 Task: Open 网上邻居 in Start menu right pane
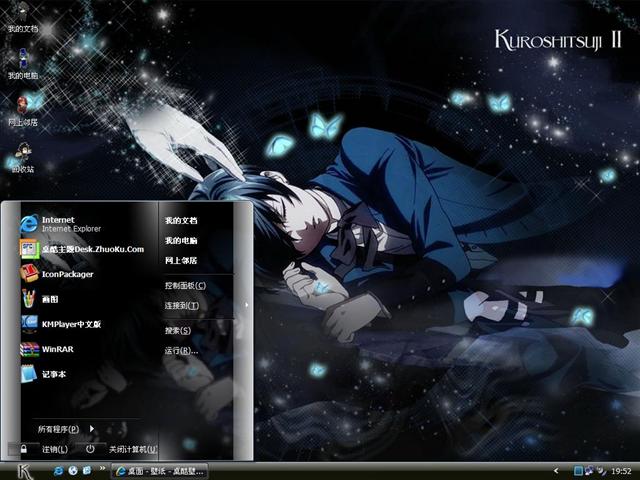[181, 260]
